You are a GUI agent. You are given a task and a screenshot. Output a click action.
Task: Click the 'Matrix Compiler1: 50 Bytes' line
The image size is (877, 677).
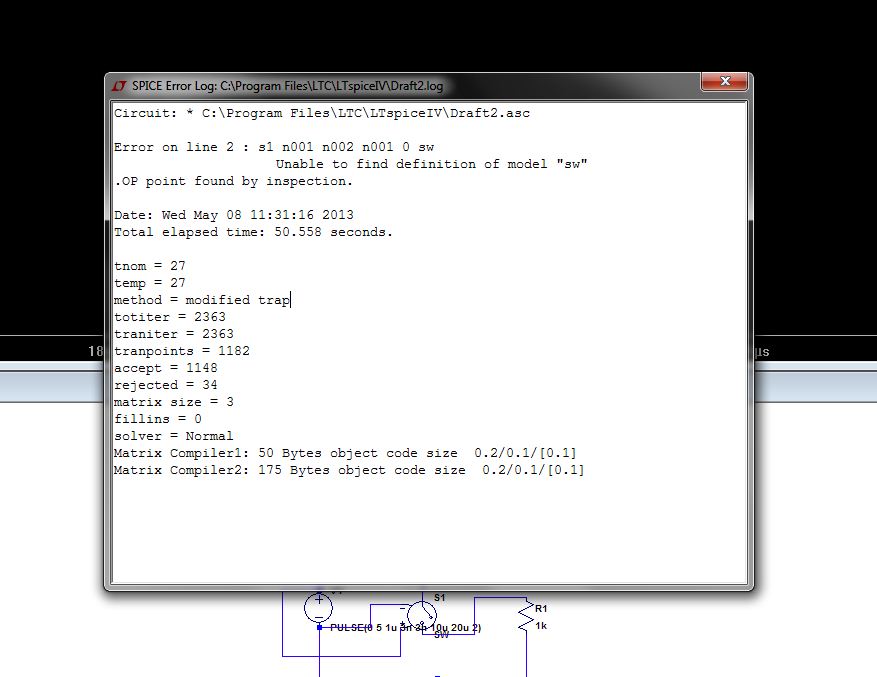[x=345, y=453]
